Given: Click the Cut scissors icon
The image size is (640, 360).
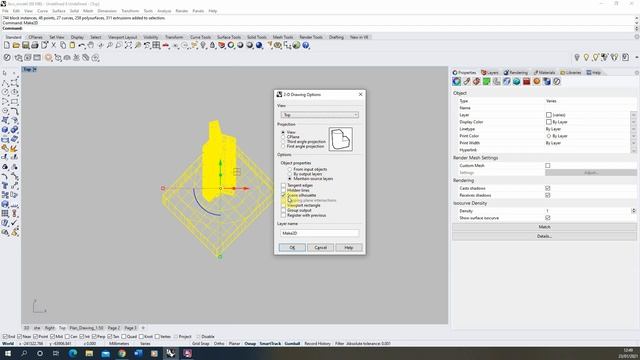Looking at the screenshot, I should pyautogui.click(x=53, y=45).
